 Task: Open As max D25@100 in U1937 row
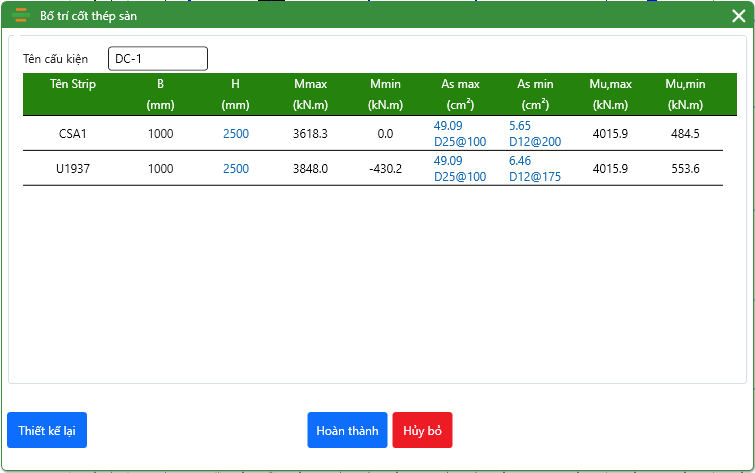coord(460,176)
